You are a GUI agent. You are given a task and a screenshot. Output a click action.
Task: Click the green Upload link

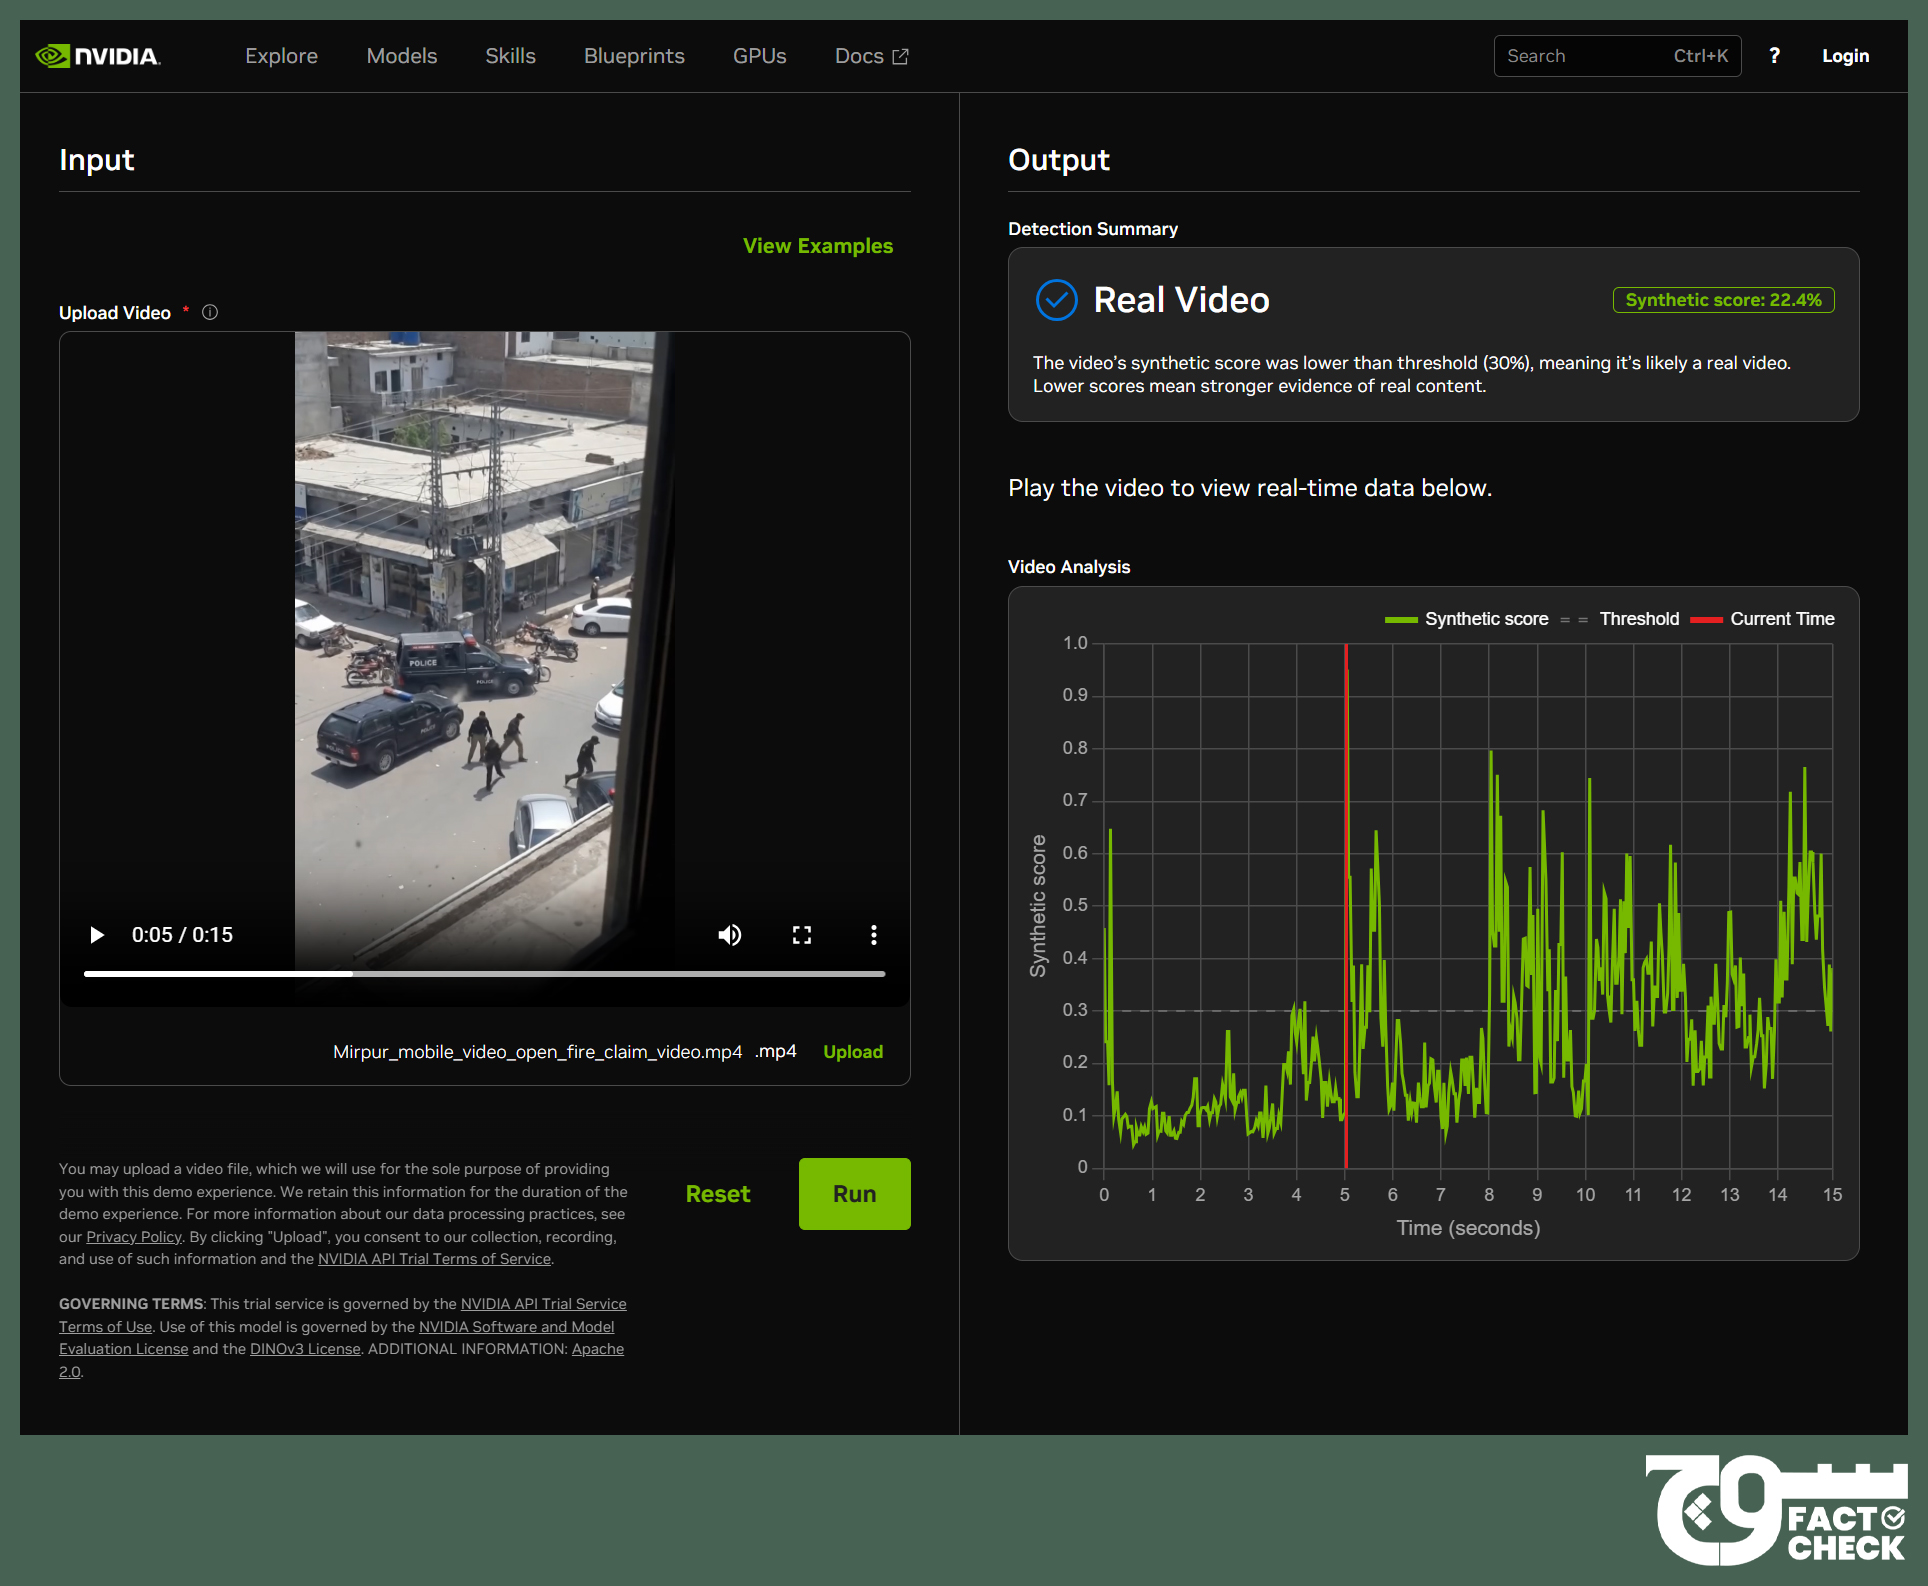click(x=853, y=1052)
